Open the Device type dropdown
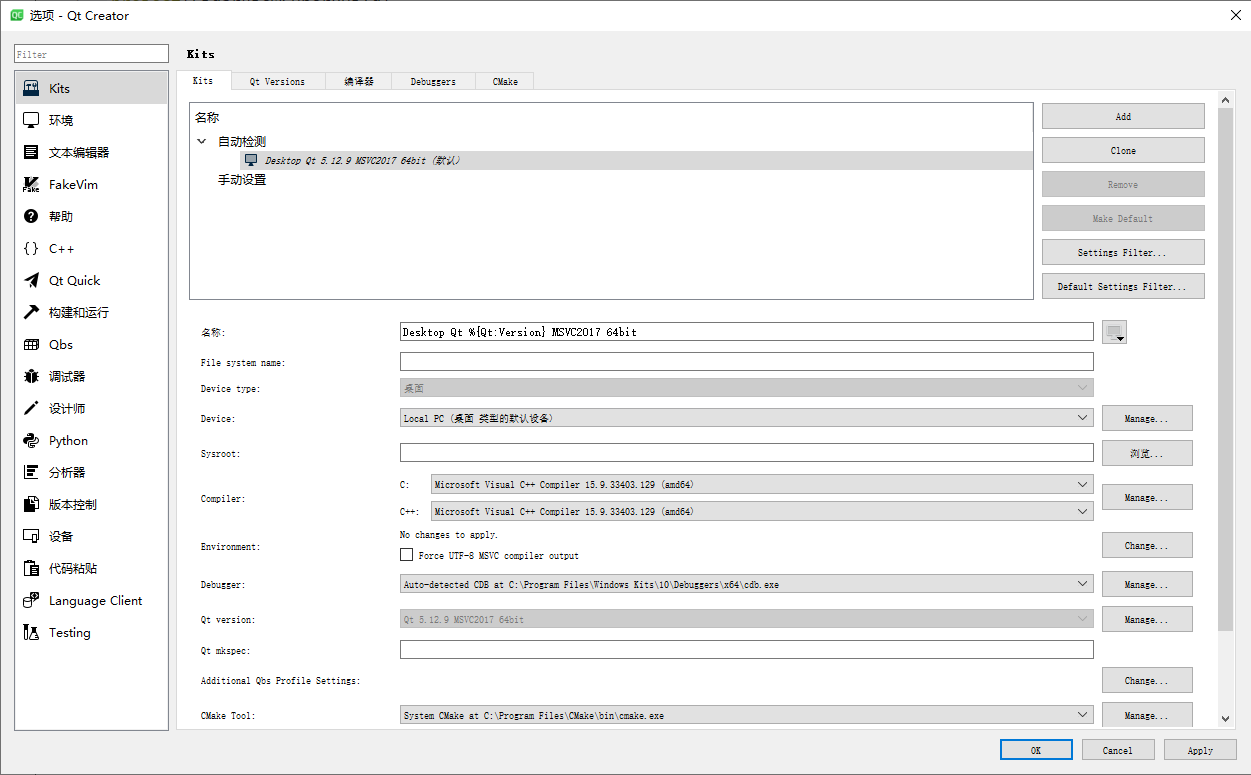The width and height of the screenshot is (1251, 775). click(746, 388)
